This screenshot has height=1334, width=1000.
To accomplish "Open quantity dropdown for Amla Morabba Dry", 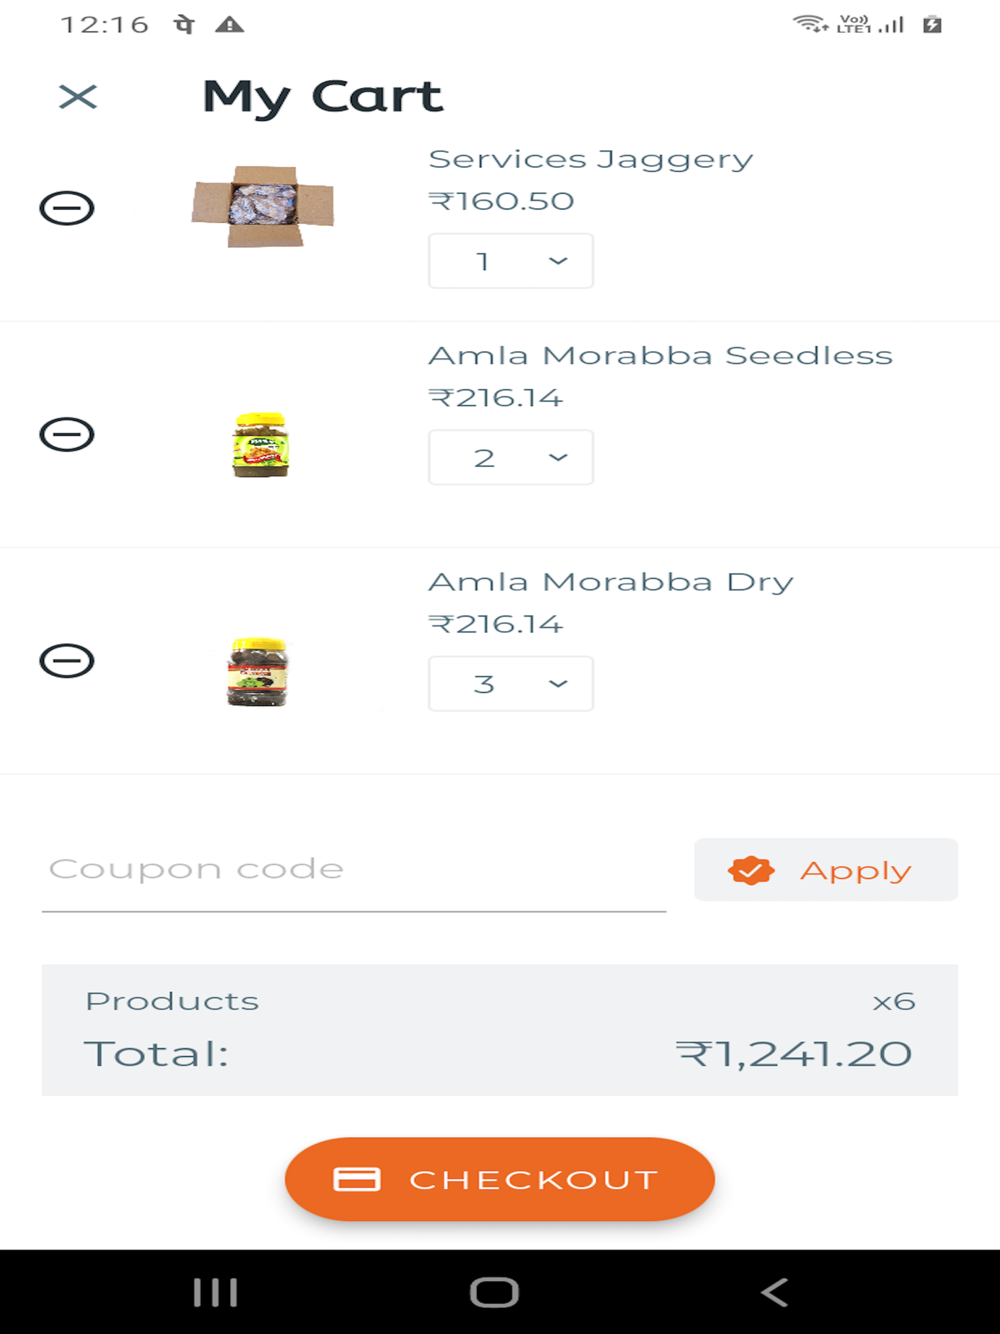I will click(x=511, y=684).
